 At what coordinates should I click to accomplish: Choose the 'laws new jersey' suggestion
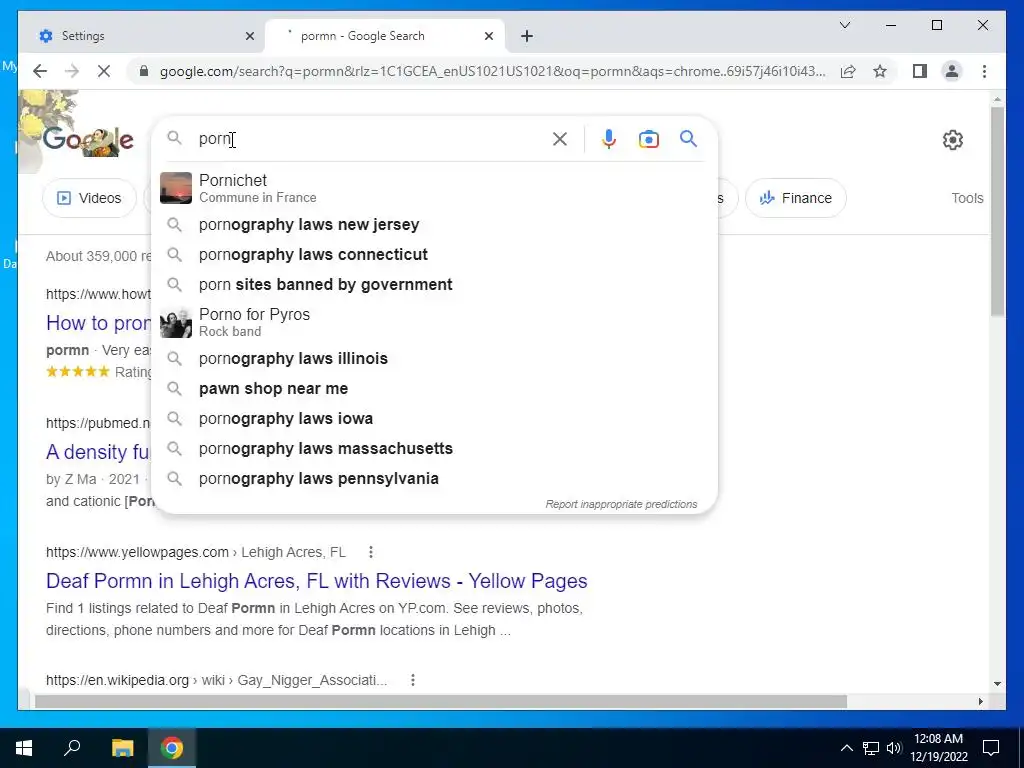point(434,225)
